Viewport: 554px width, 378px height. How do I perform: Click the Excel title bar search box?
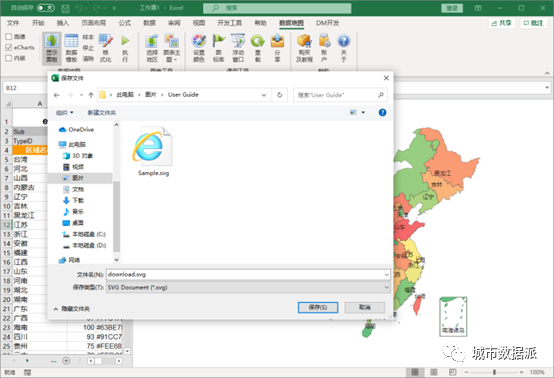pos(277,8)
